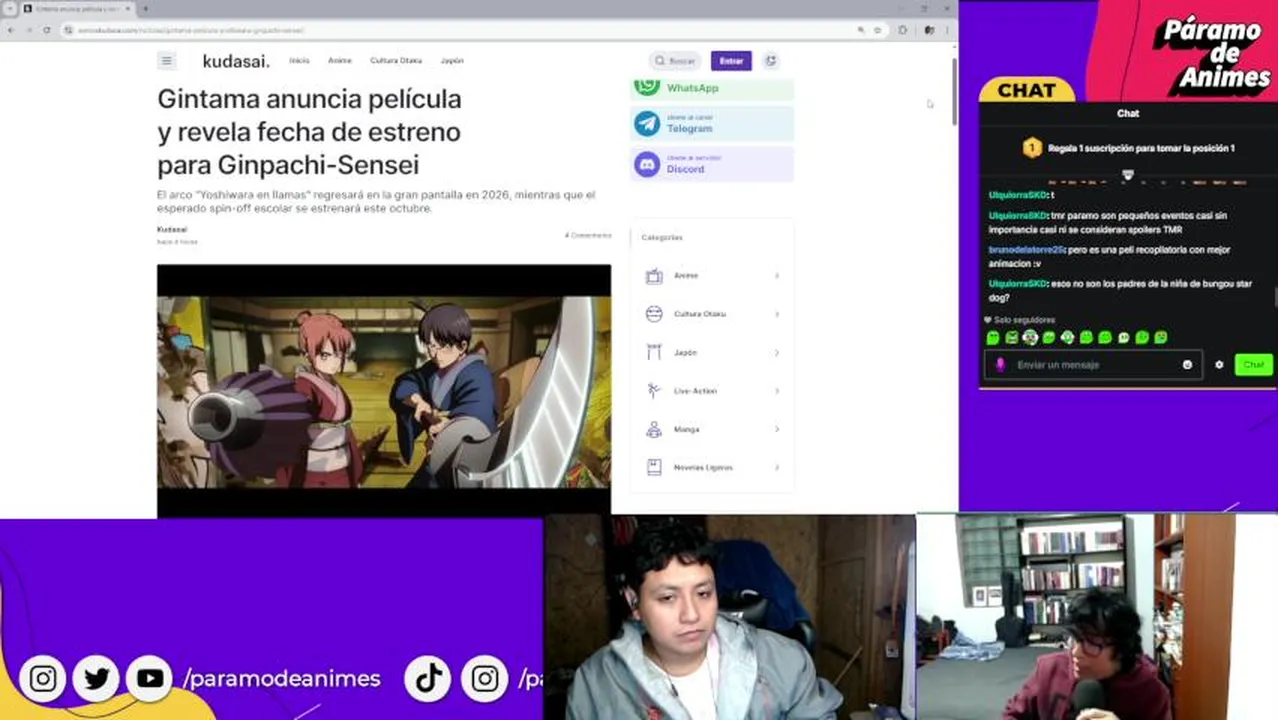Click the Anime category TV icon
Screen dimensions: 1278x720
click(654, 276)
